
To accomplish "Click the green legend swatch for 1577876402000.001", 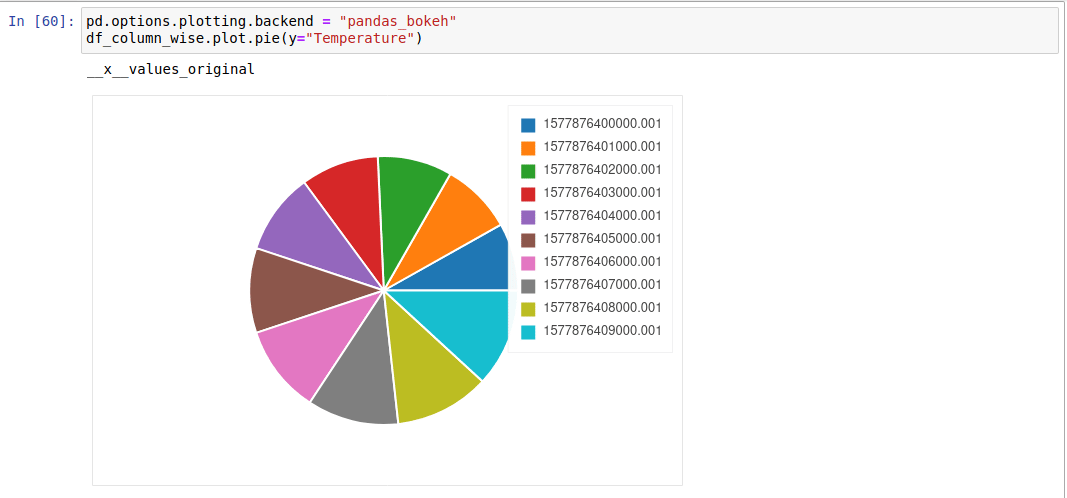I will (528, 171).
